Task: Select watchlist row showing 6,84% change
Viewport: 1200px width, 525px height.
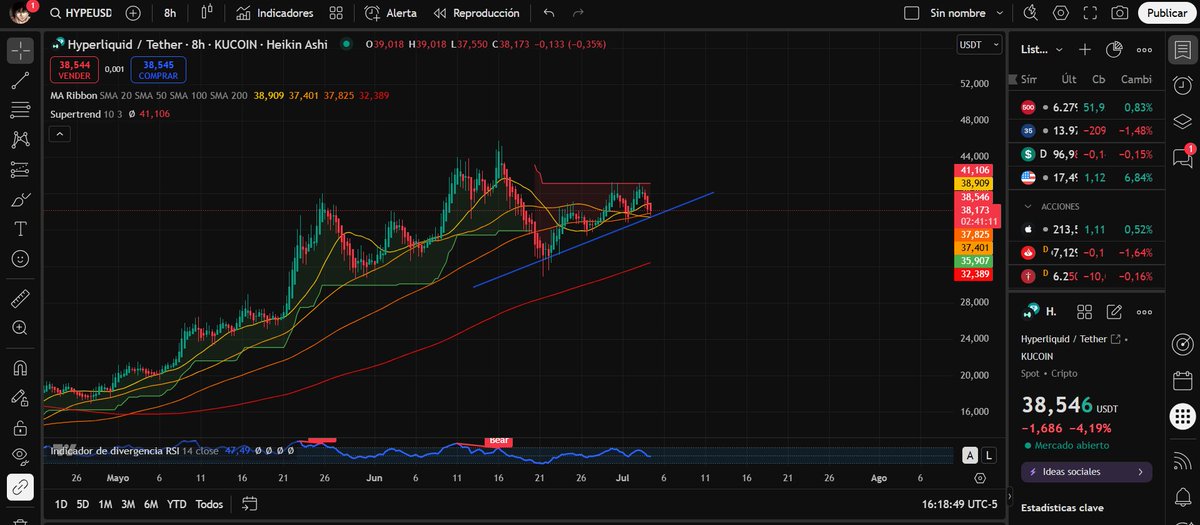Action: [1087, 177]
